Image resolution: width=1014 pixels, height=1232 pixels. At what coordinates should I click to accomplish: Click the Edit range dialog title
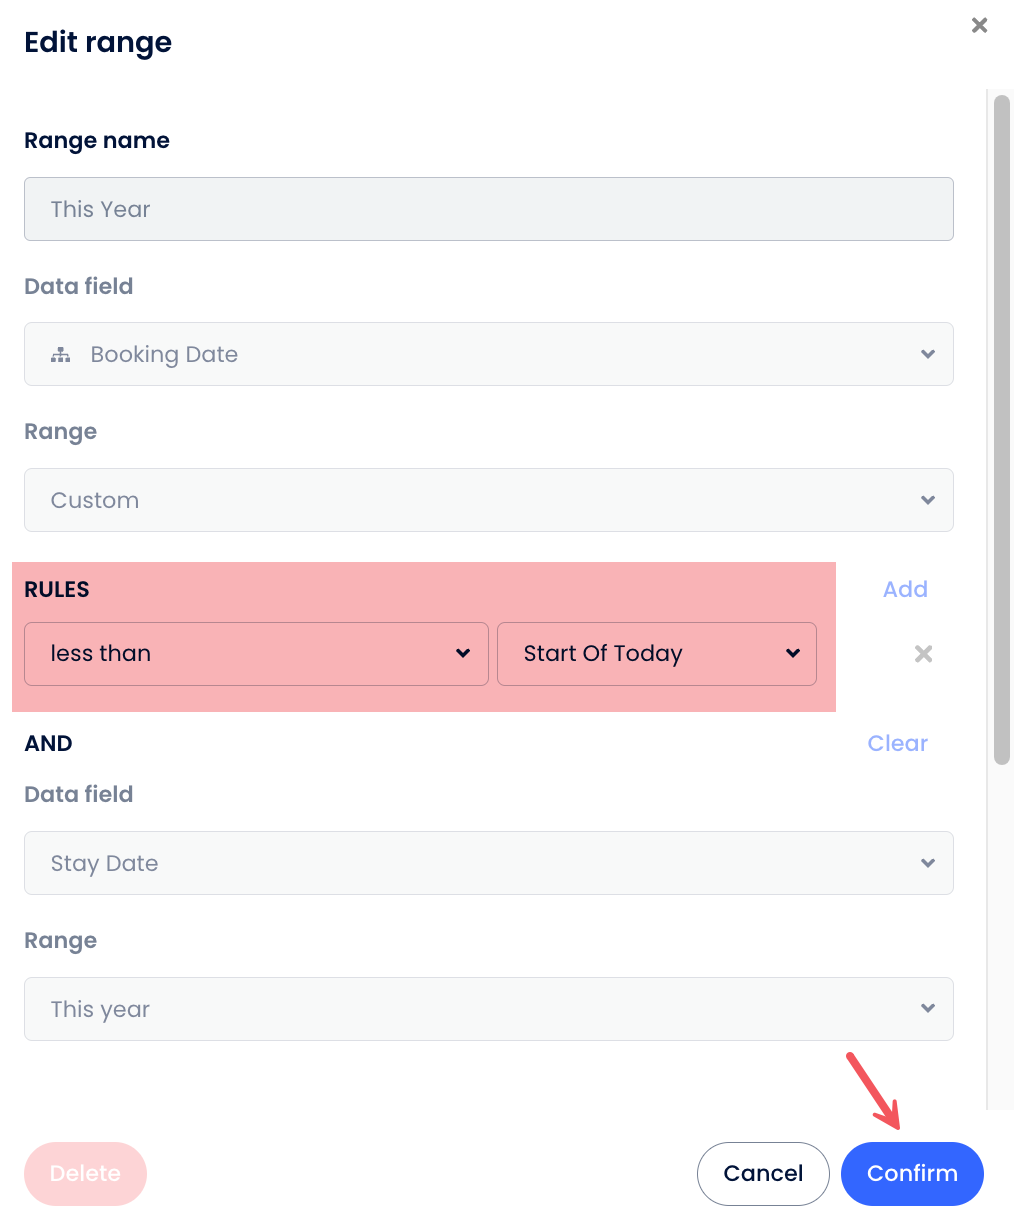pos(98,42)
